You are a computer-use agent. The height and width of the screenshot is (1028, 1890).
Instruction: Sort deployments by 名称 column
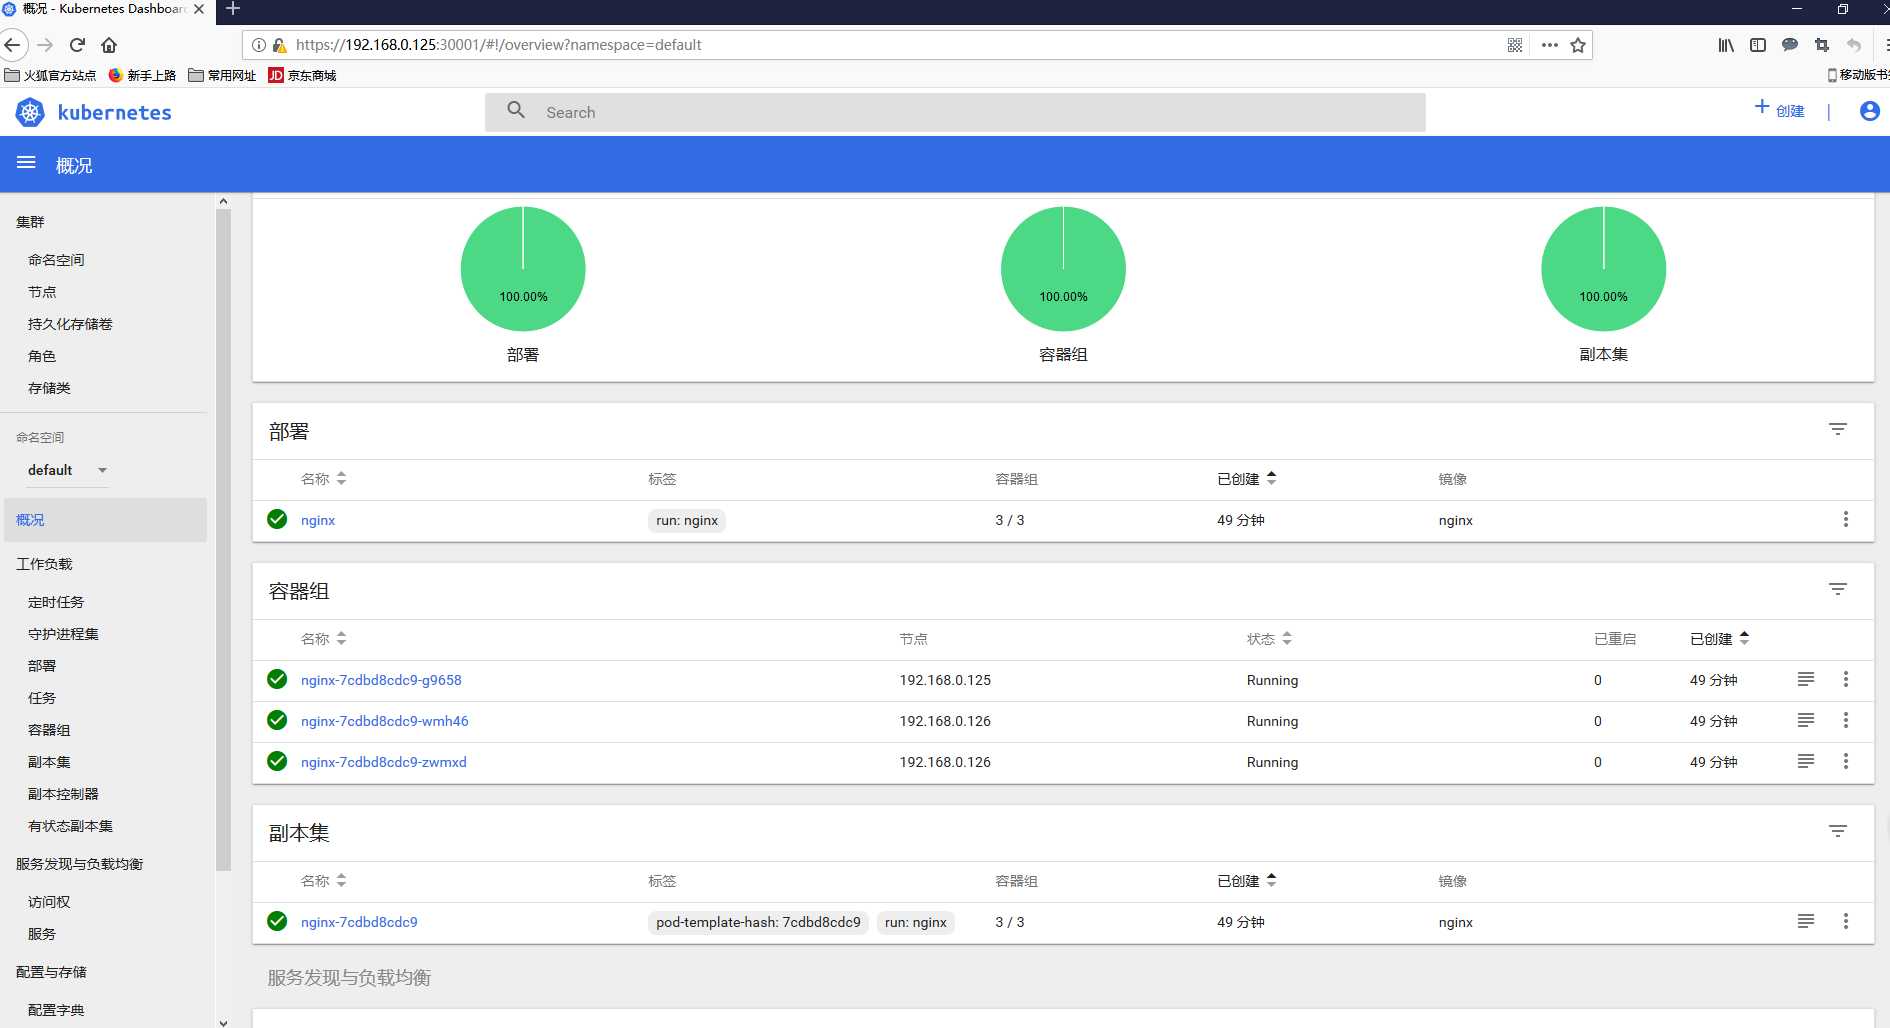point(323,479)
